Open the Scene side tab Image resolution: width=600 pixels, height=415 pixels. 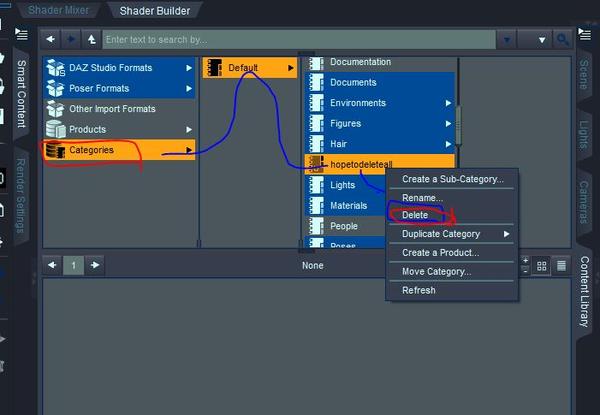584,74
